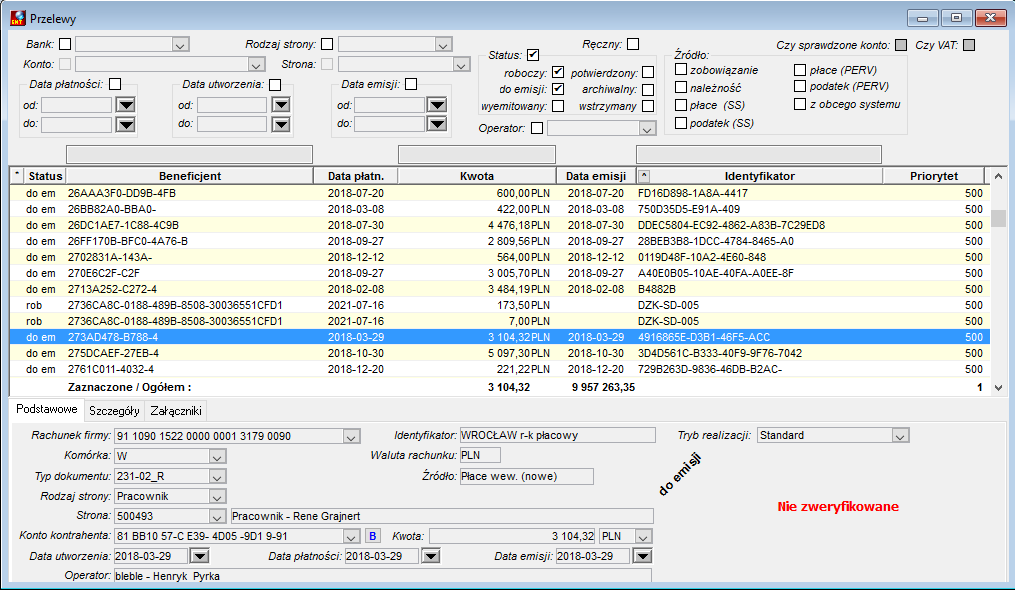Check the płace (SS) source checkbox

pos(681,104)
